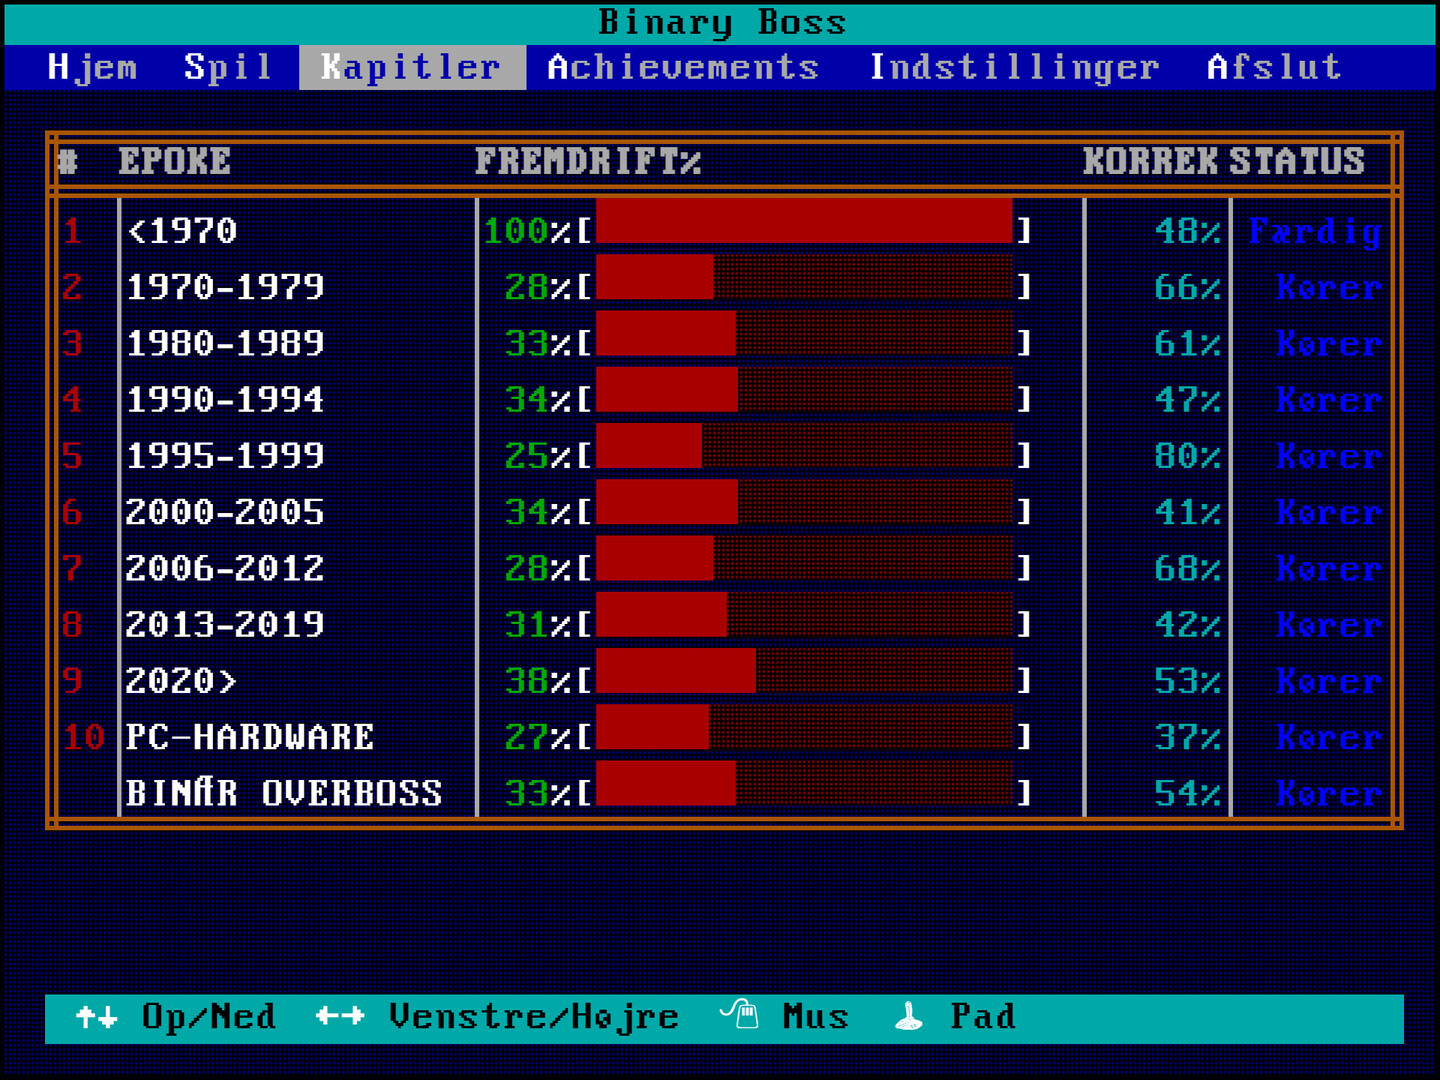Click the FREMDRIFT% column header
The height and width of the screenshot is (1080, 1440).
pos(587,161)
